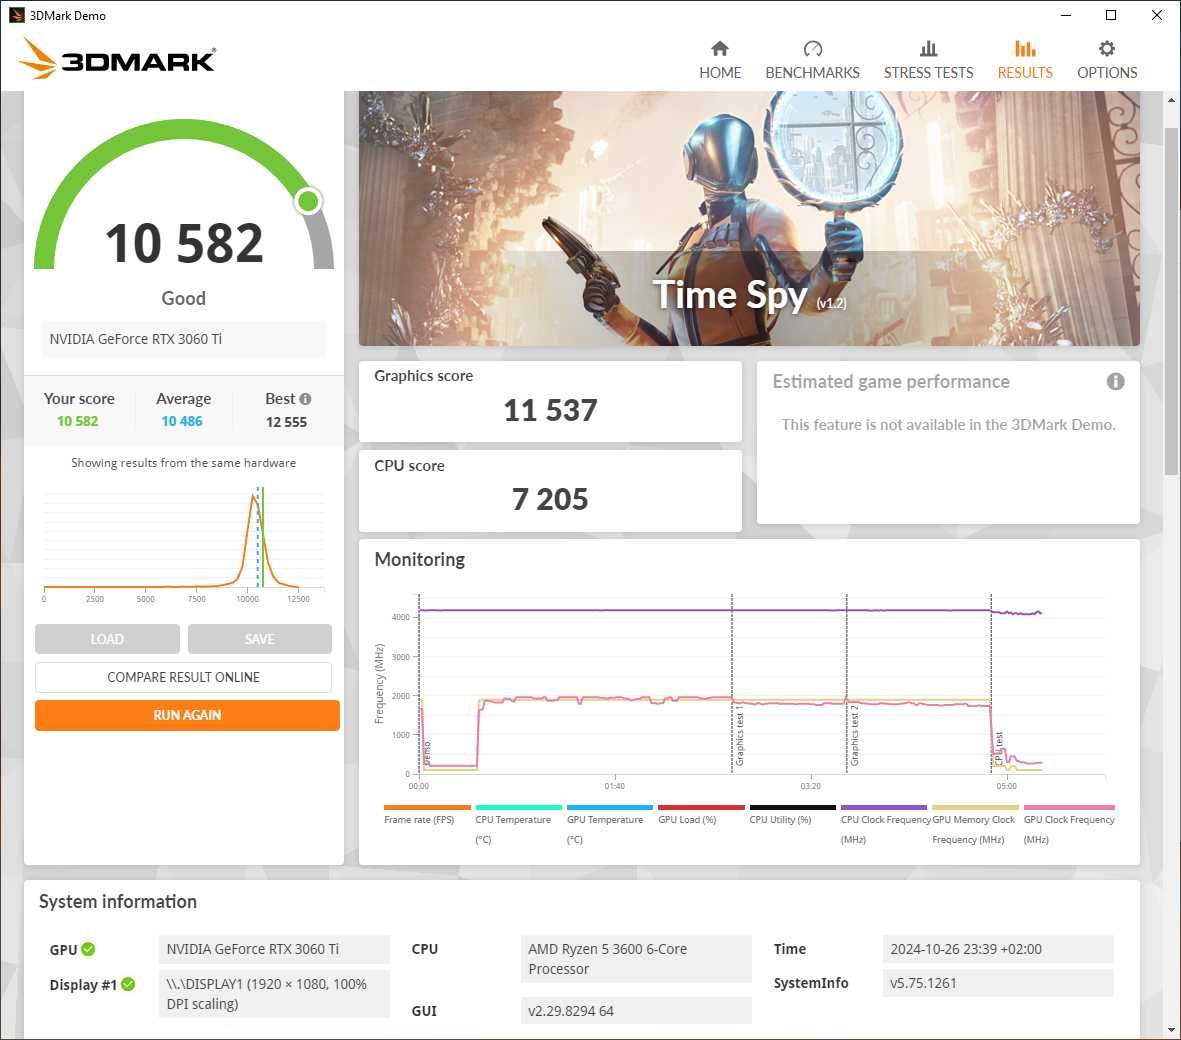Toggle Frame rate (FPS) legend swatch

[427, 807]
